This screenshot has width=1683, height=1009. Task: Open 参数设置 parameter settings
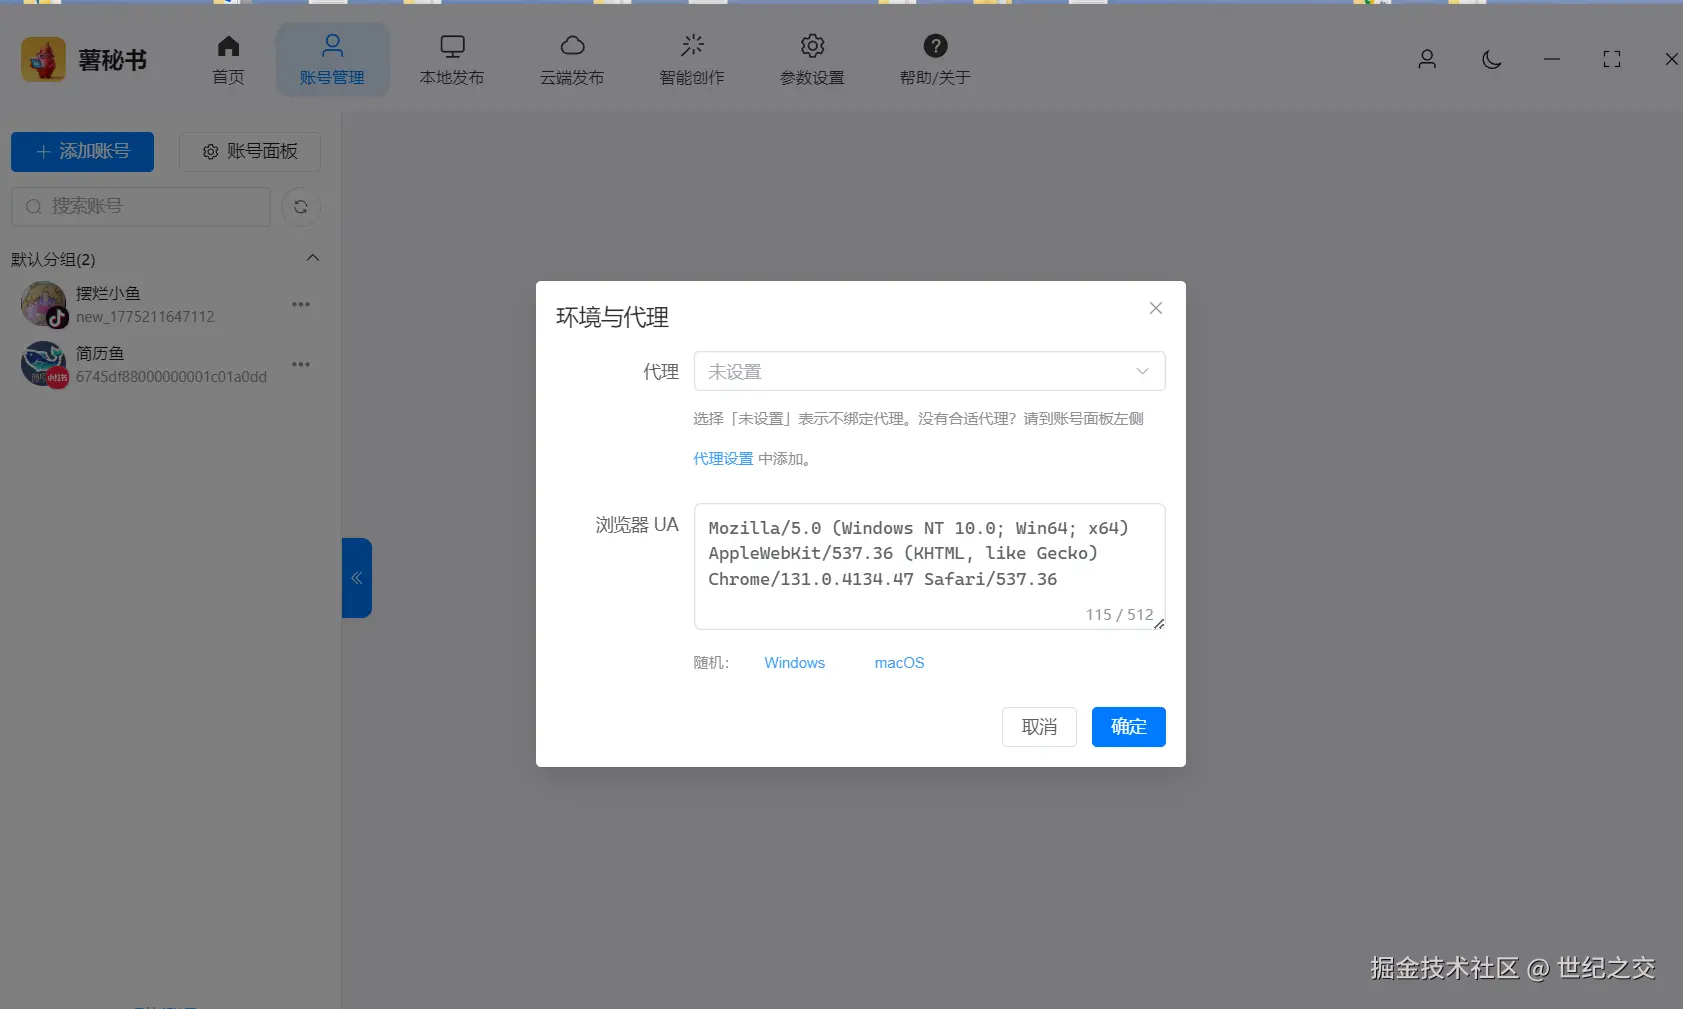(811, 58)
